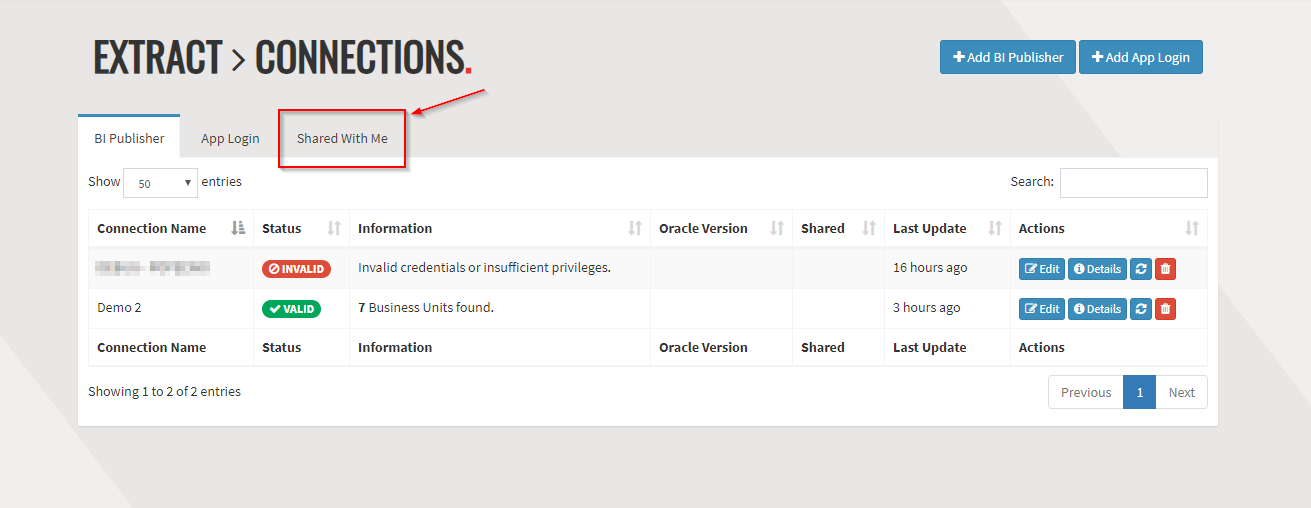Select the BI Publisher tab

point(129,139)
